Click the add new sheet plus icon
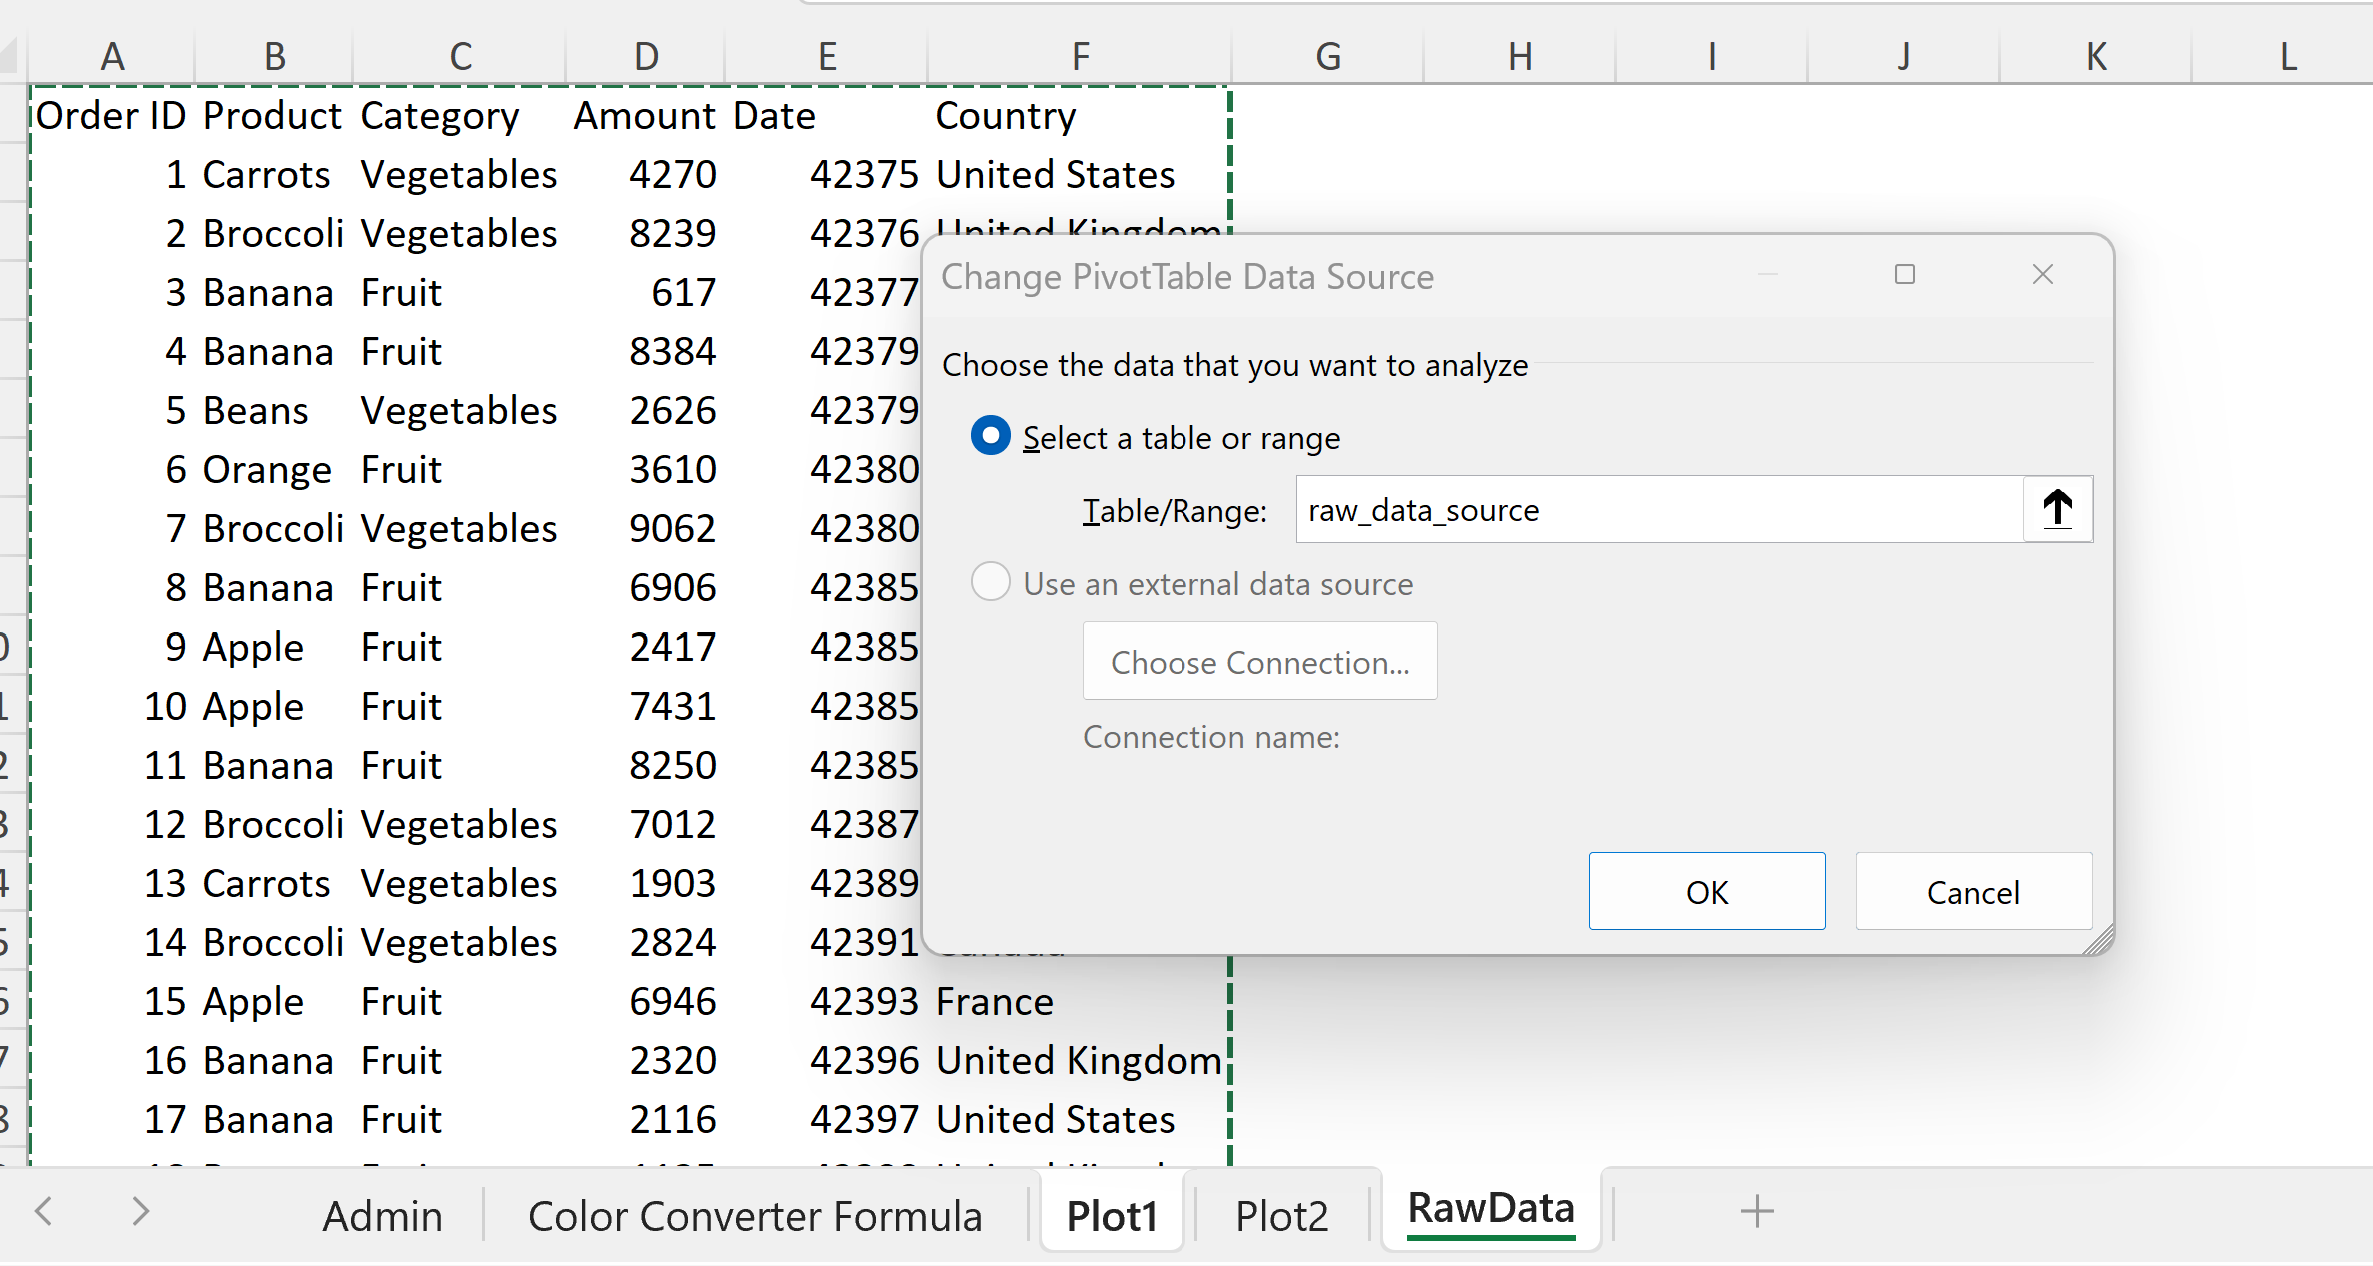2373x1266 pixels. (x=1756, y=1212)
